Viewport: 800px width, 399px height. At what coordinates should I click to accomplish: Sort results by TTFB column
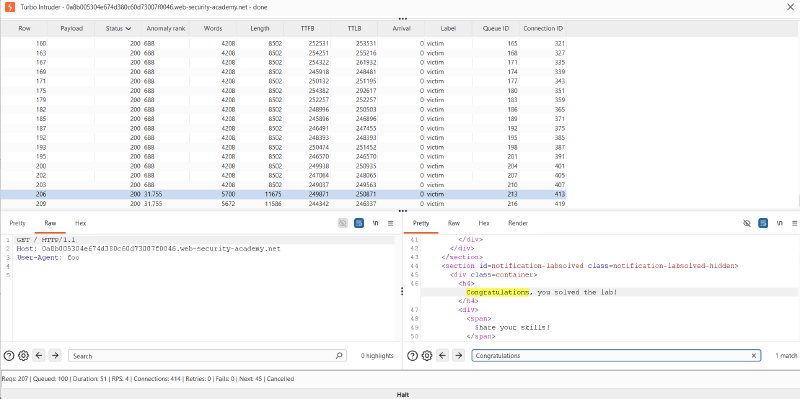point(307,29)
